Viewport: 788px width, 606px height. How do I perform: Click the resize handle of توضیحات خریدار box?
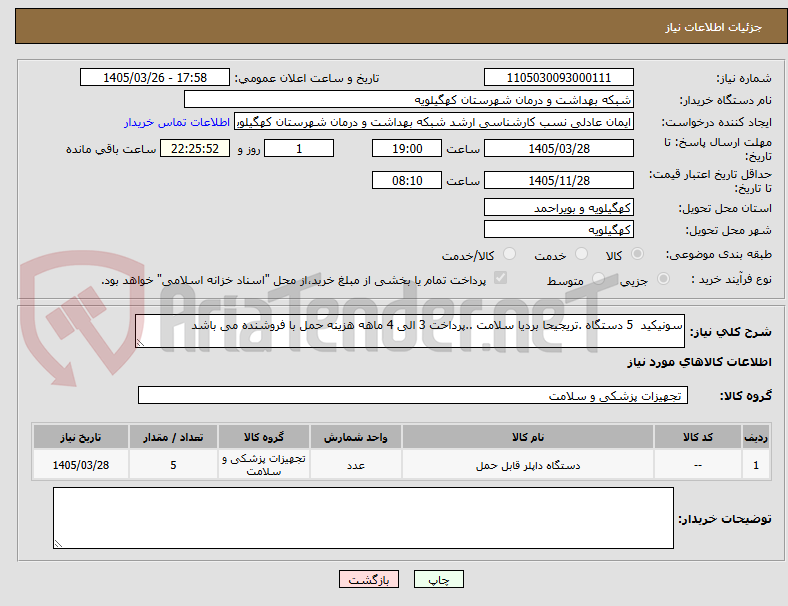pyautogui.click(x=58, y=543)
